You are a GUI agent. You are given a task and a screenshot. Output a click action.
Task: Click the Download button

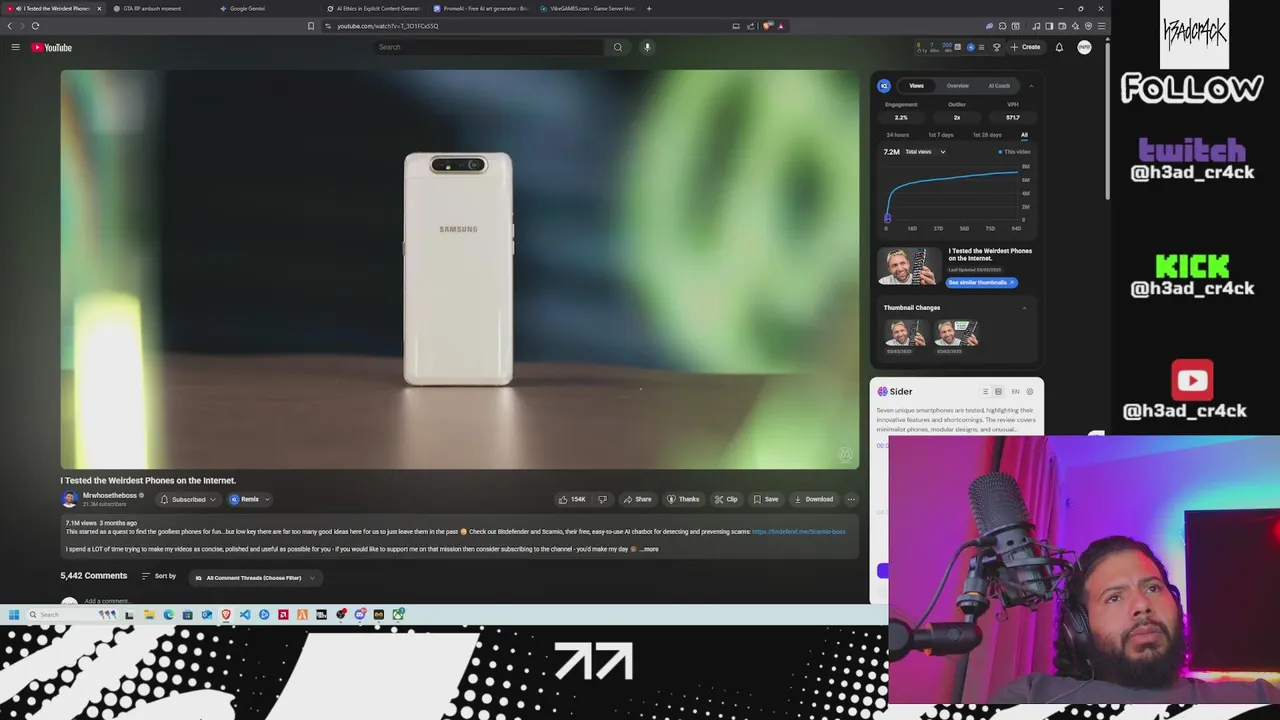click(813, 499)
